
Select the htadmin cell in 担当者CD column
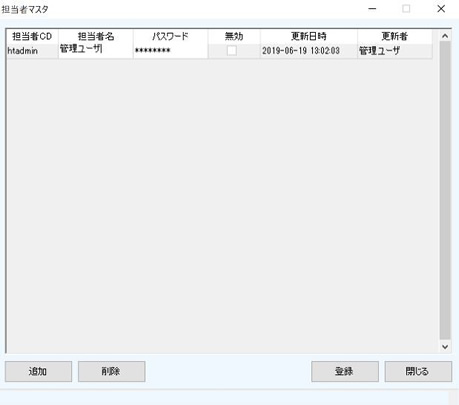(32, 51)
